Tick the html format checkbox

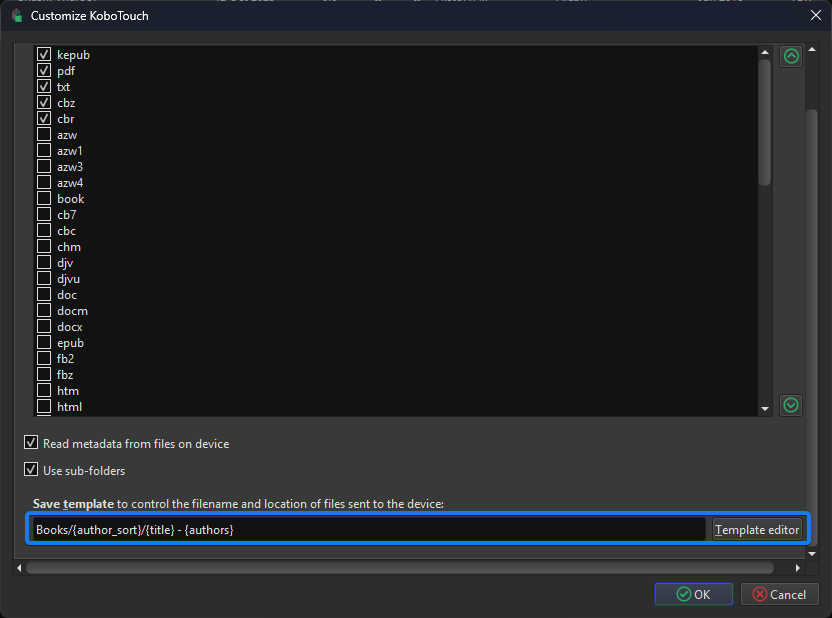coord(44,406)
